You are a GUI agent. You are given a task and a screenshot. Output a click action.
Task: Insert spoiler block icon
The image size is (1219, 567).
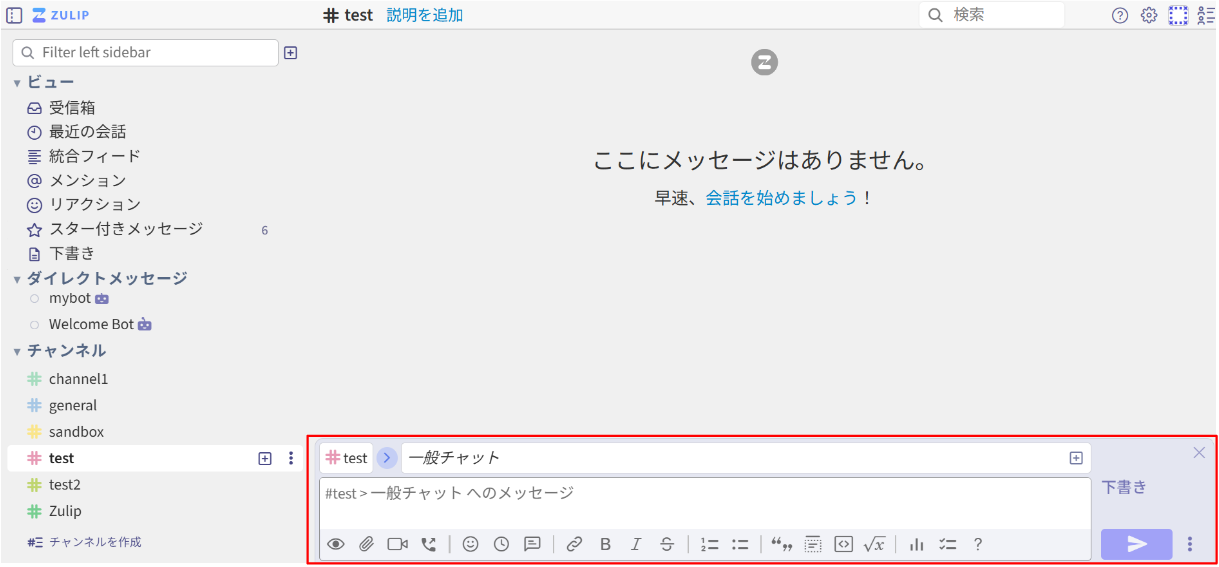tap(813, 544)
